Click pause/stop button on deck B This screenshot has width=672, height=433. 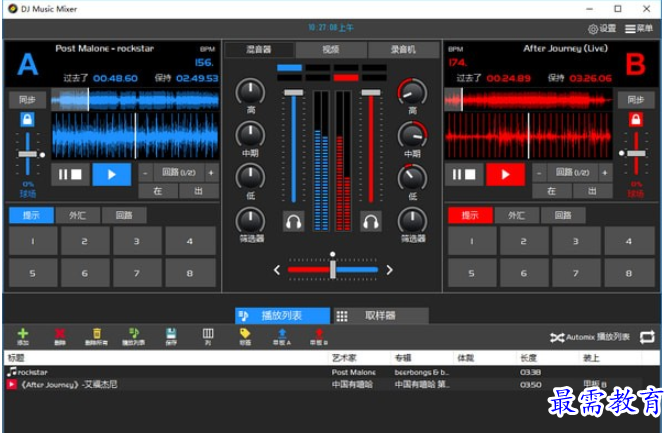464,174
